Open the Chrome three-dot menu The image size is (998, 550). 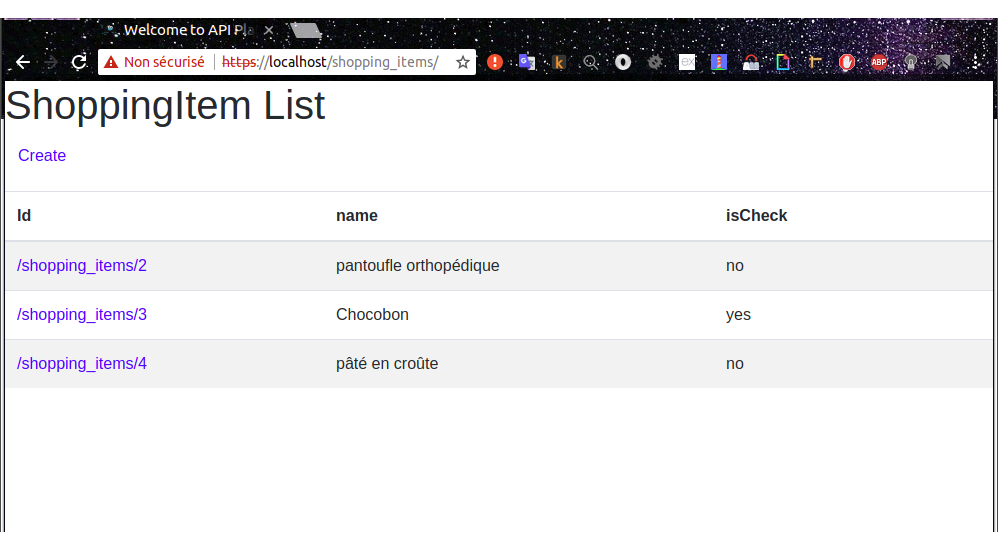click(x=976, y=62)
